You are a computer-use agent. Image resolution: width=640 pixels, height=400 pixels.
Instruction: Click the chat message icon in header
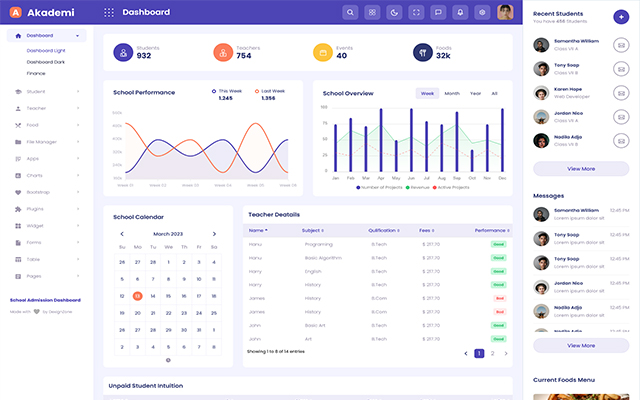438,13
